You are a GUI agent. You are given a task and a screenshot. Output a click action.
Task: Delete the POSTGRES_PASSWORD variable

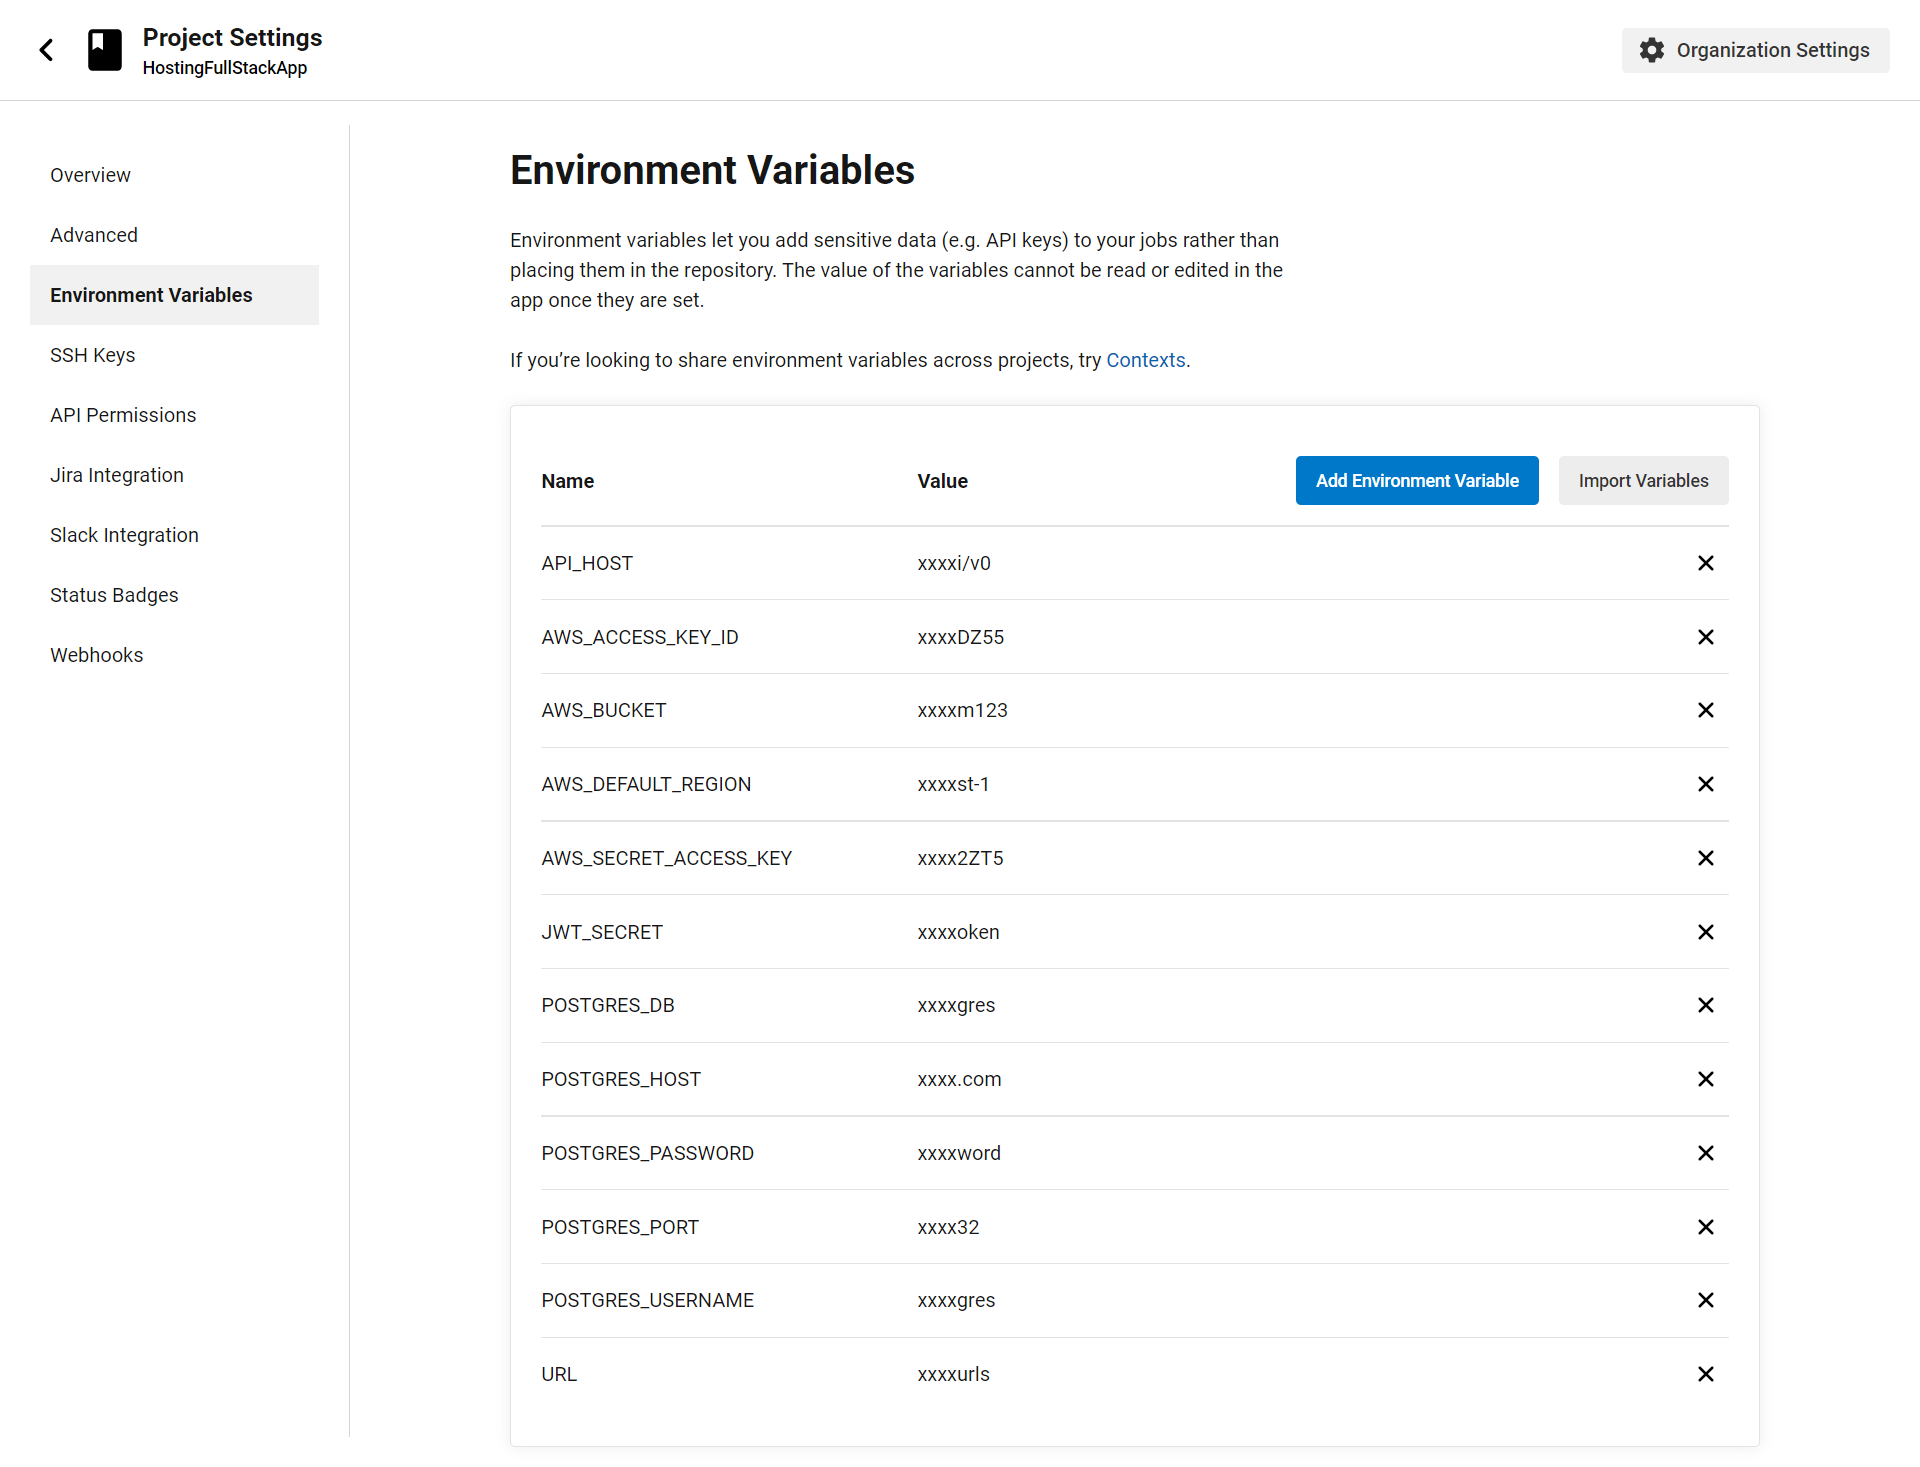point(1705,1152)
